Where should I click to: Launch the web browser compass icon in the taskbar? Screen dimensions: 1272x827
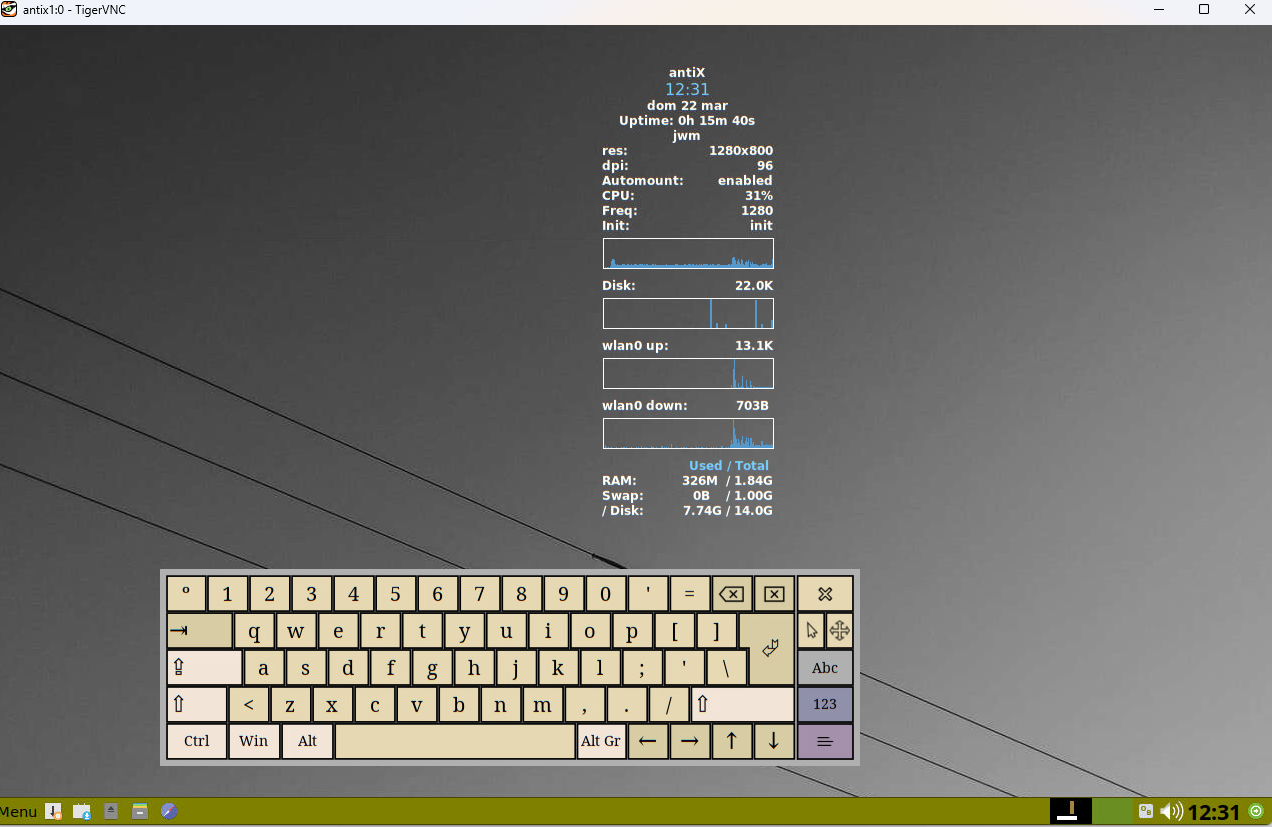click(x=169, y=812)
